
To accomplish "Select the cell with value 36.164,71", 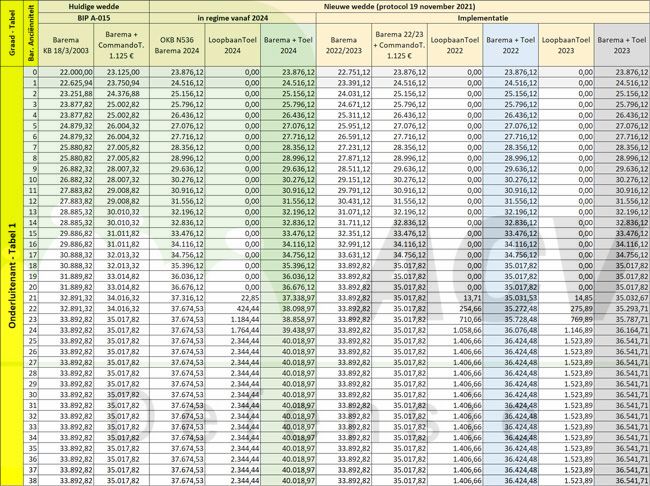I will point(621,330).
